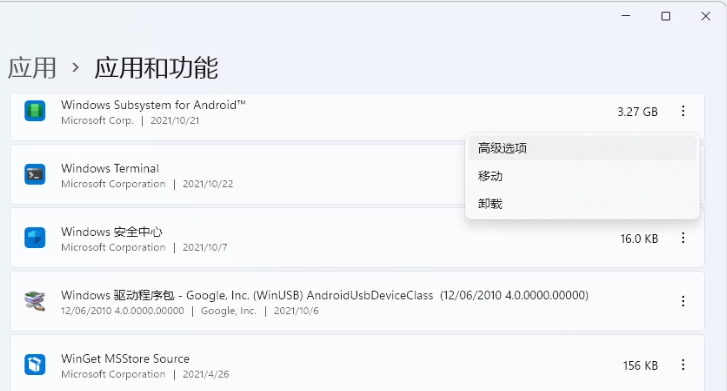Click the Windows Terminal app icon
727x391 pixels.
[x=35, y=175]
